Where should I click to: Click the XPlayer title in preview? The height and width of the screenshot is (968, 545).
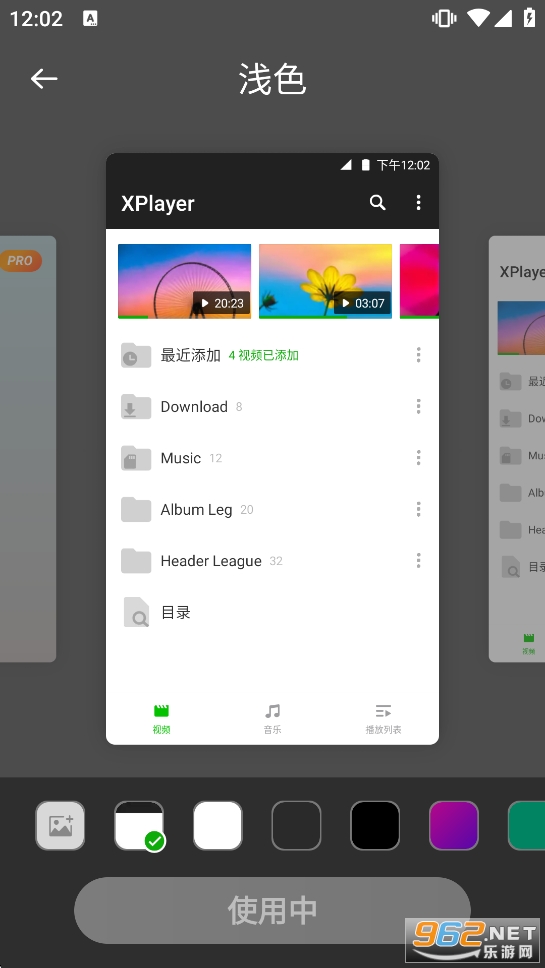[x=157, y=203]
